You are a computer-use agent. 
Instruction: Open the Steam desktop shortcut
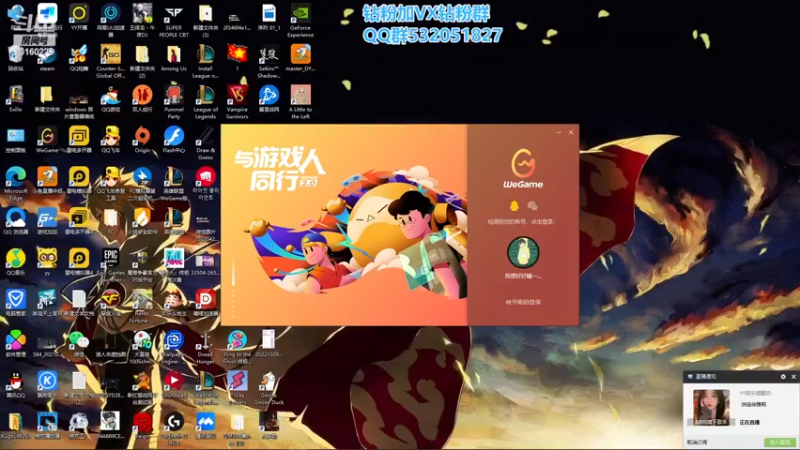pyautogui.click(x=47, y=59)
